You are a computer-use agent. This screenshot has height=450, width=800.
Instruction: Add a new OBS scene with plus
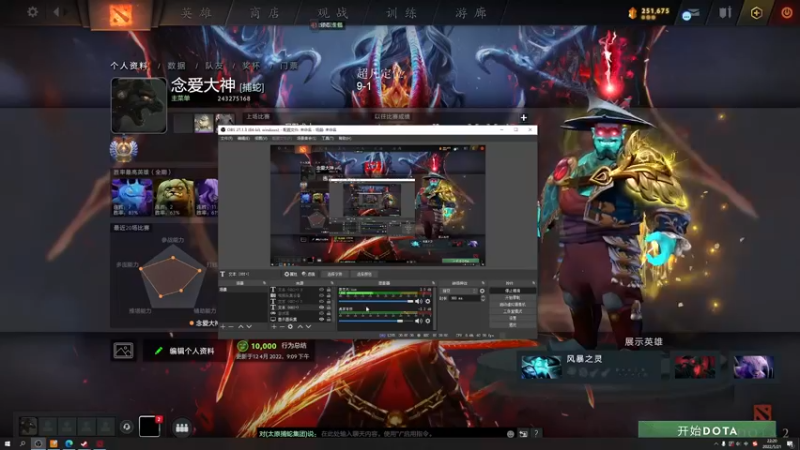(222, 327)
